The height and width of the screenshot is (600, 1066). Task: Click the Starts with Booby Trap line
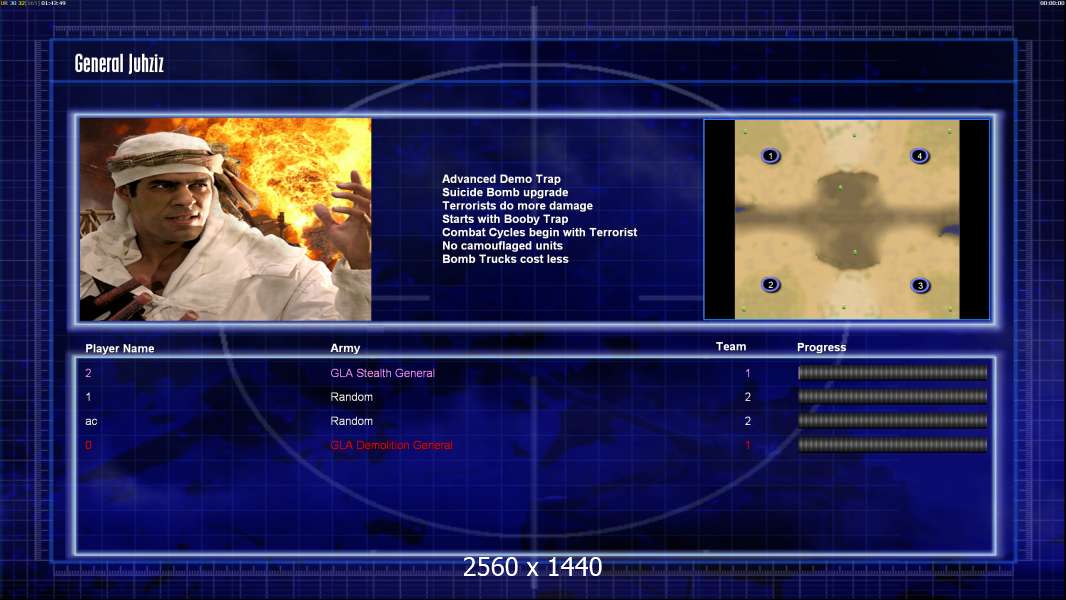tap(505, 219)
